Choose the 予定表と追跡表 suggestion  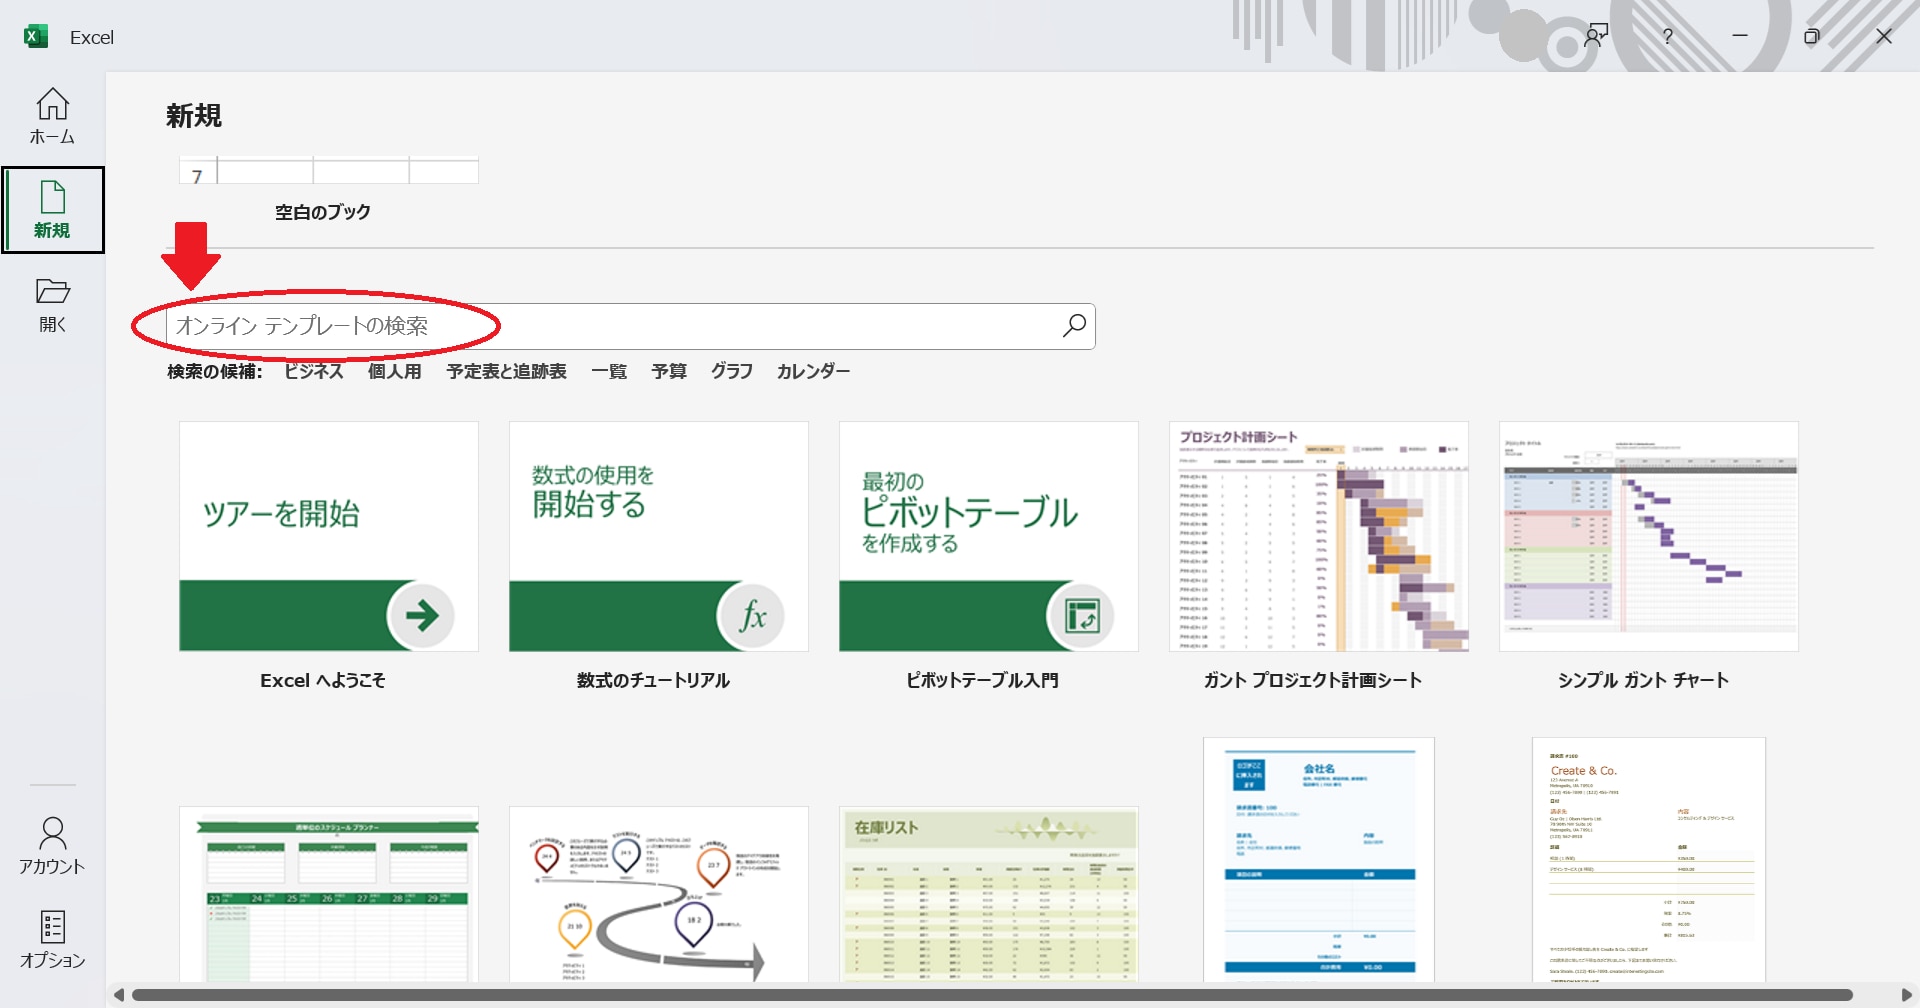(506, 371)
